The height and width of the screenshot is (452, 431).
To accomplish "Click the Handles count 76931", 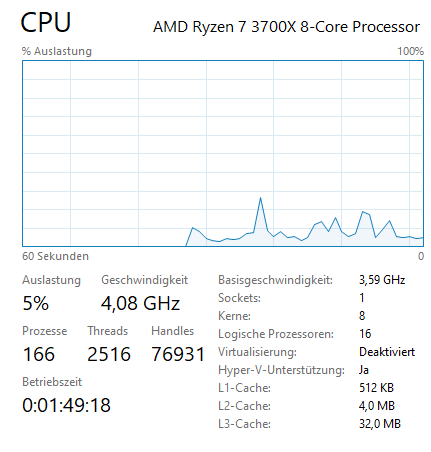I will click(x=178, y=354).
